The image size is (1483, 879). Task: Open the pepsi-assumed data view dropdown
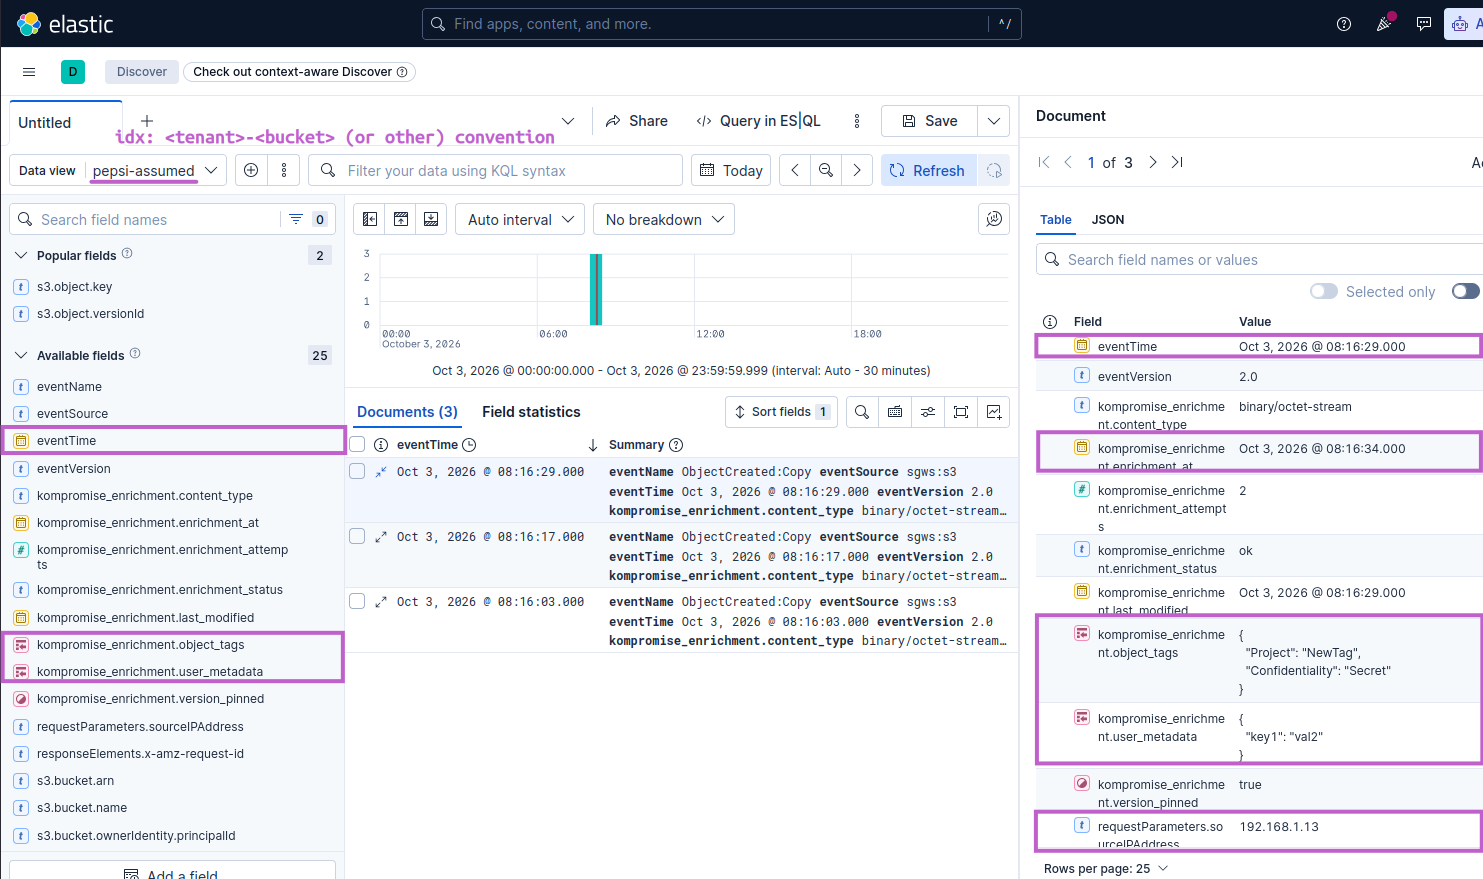(156, 170)
